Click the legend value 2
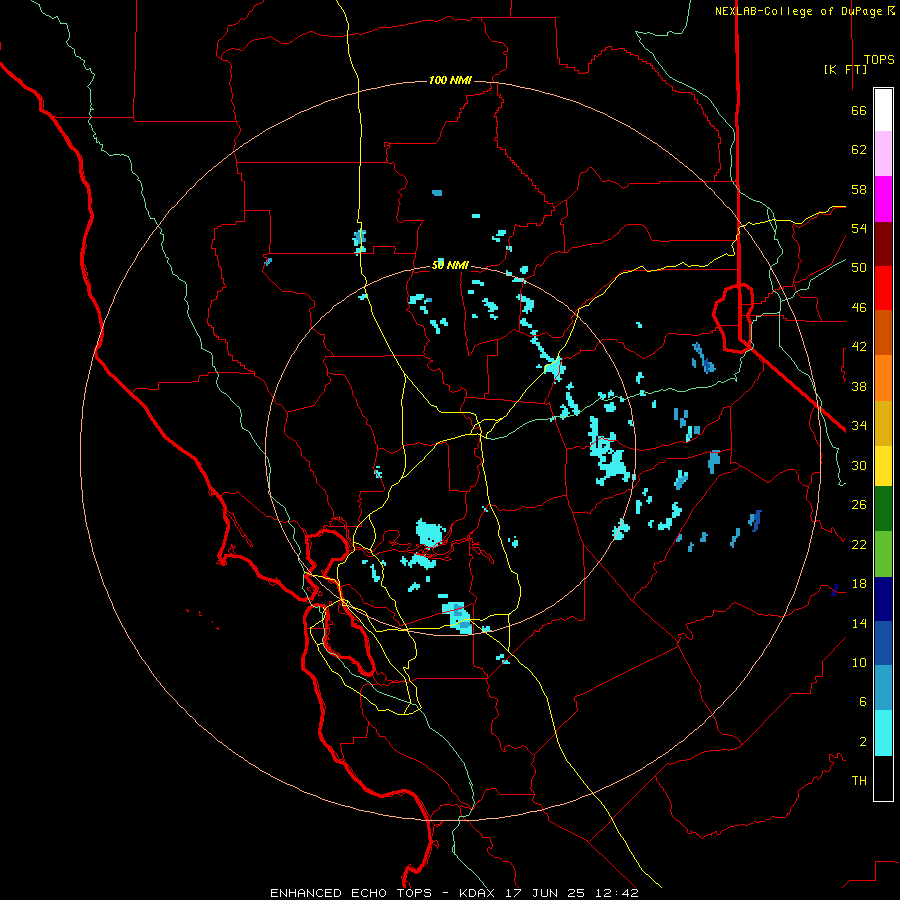900x900 pixels. coord(863,742)
